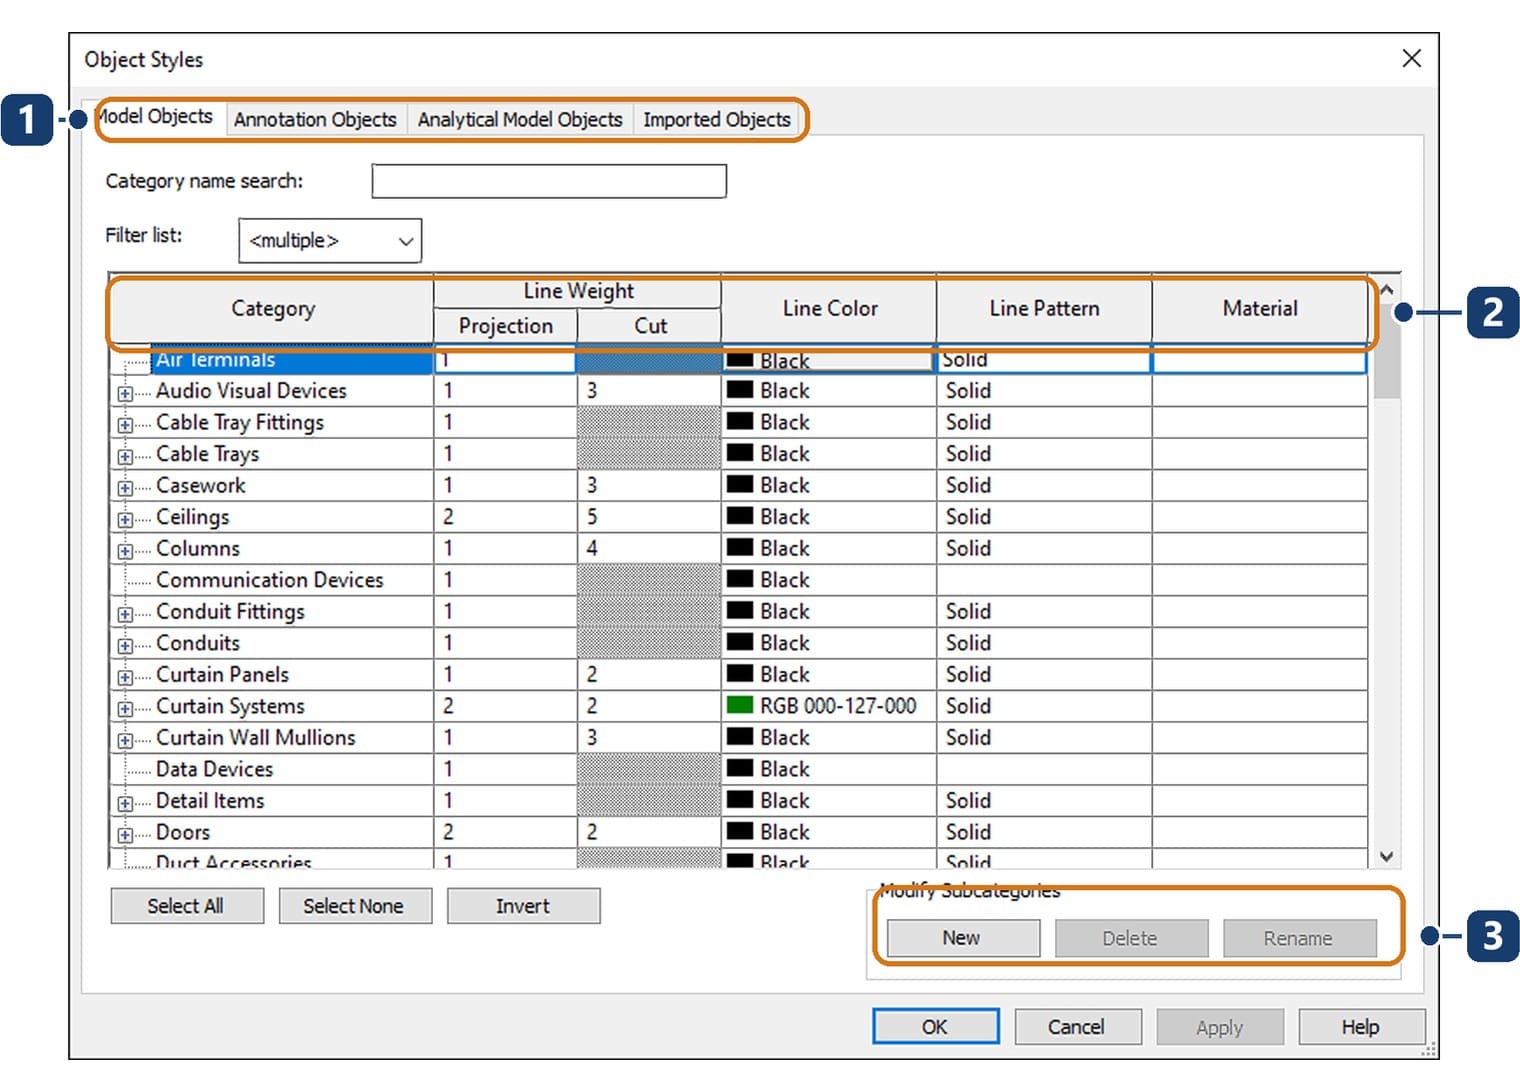Click the Delete subcategory button
This screenshot has height=1092, width=1520.
point(1131,938)
